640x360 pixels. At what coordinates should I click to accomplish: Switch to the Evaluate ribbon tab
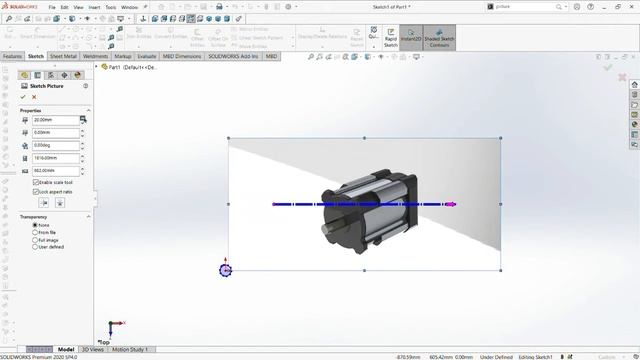147,56
